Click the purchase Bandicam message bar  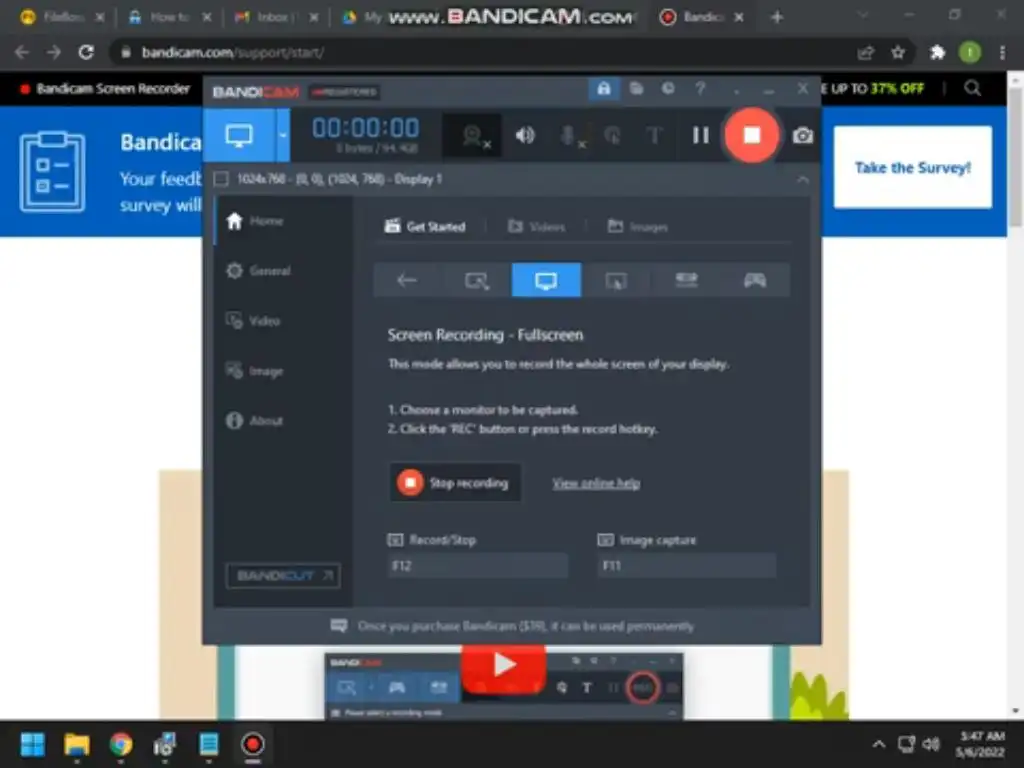pyautogui.click(x=513, y=626)
